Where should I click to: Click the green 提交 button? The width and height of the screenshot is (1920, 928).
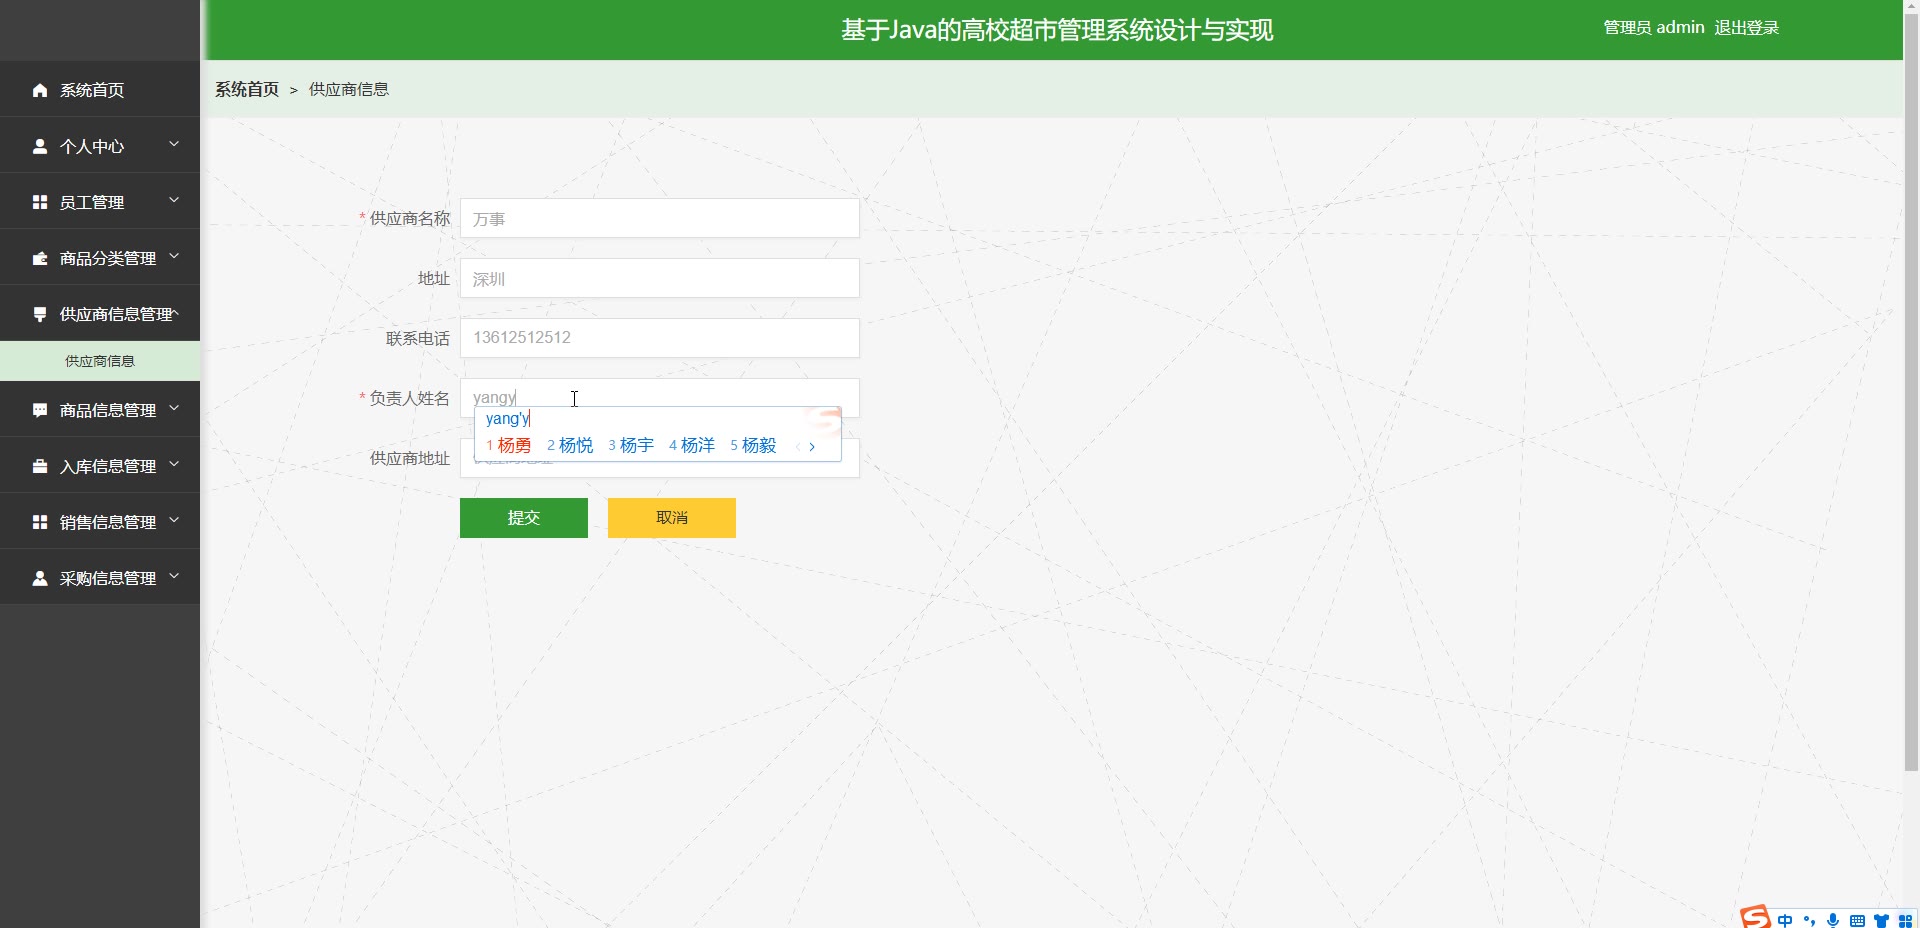[x=524, y=518]
